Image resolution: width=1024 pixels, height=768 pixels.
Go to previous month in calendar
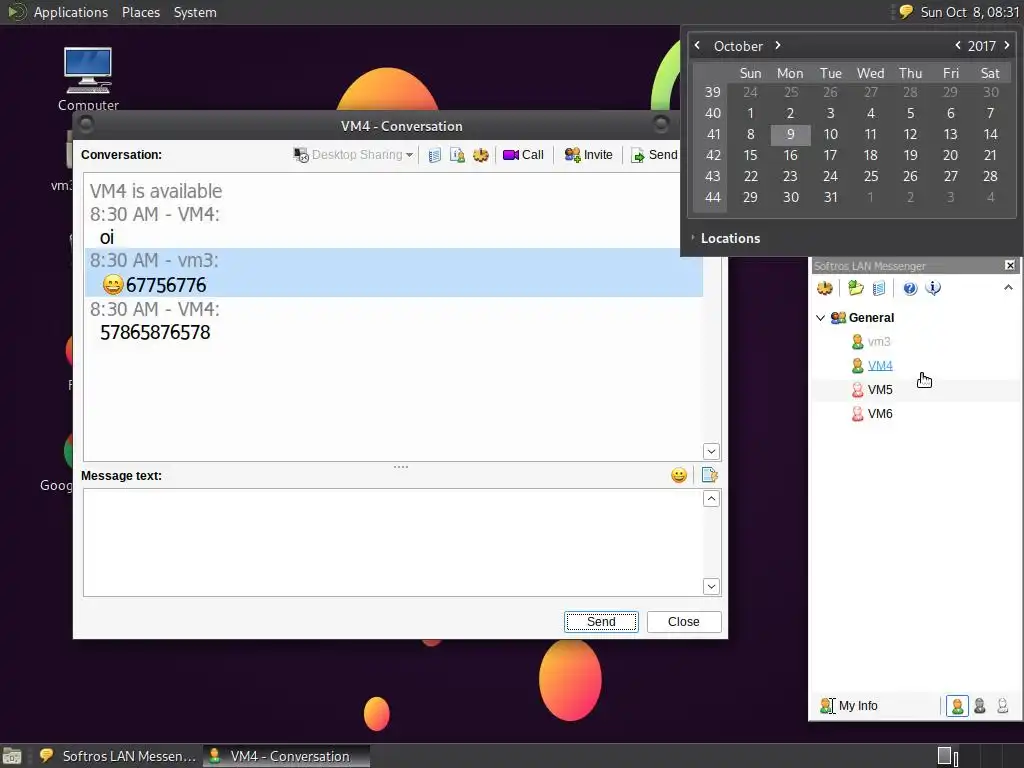click(697, 45)
